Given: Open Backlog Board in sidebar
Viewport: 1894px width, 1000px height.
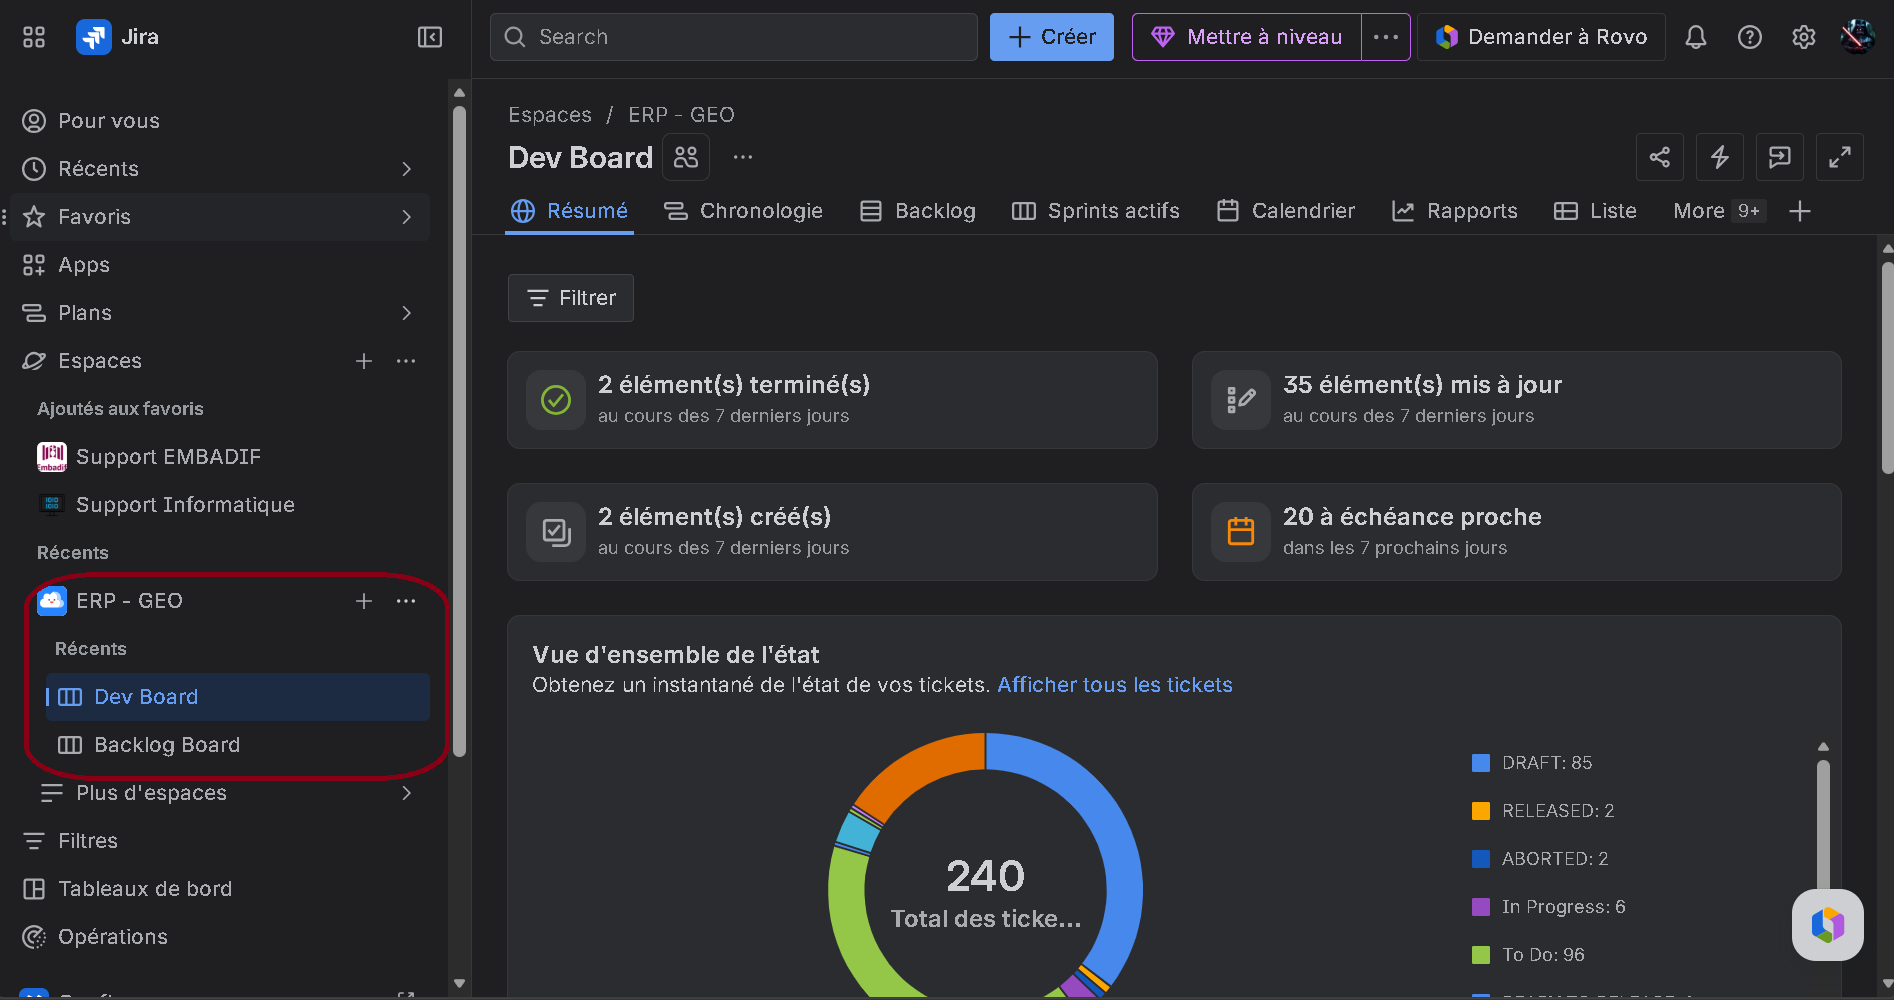Looking at the screenshot, I should pyautogui.click(x=238, y=745).
